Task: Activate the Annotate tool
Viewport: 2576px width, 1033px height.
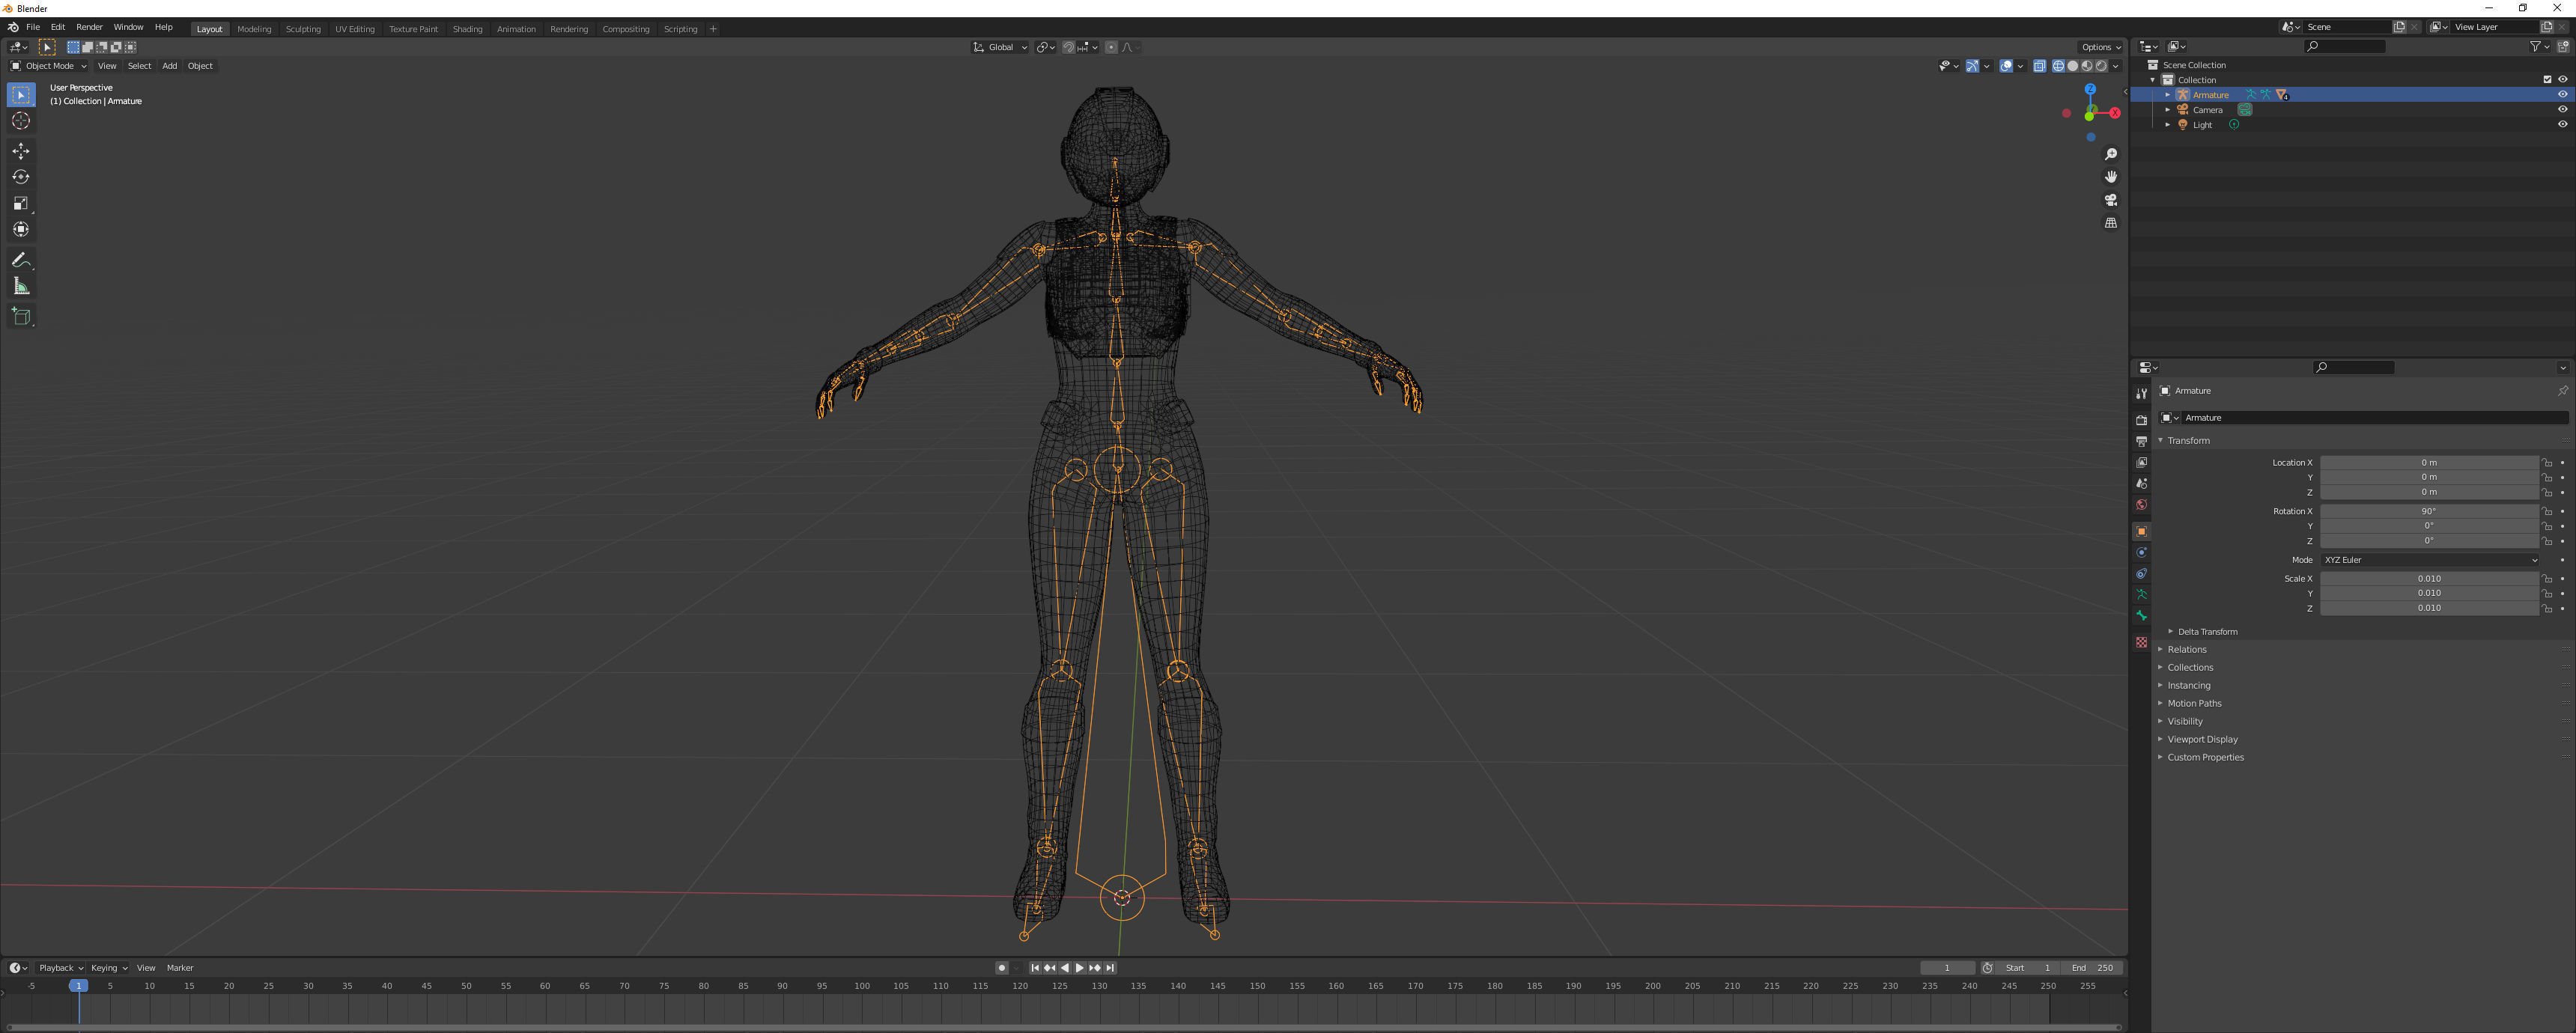Action: [21, 260]
